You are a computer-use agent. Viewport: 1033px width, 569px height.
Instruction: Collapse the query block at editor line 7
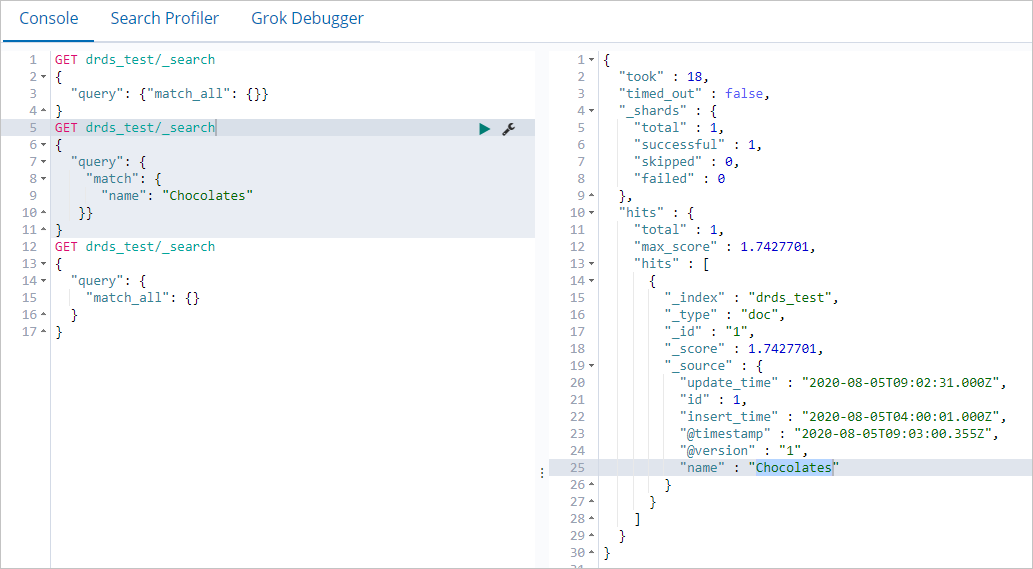click(x=45, y=162)
